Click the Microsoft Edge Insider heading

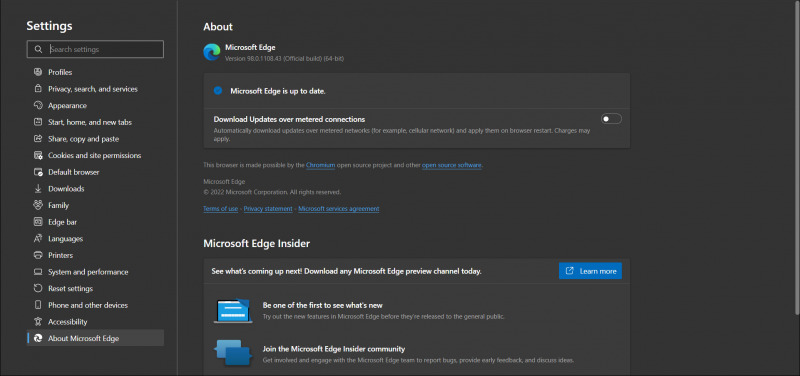(257, 243)
